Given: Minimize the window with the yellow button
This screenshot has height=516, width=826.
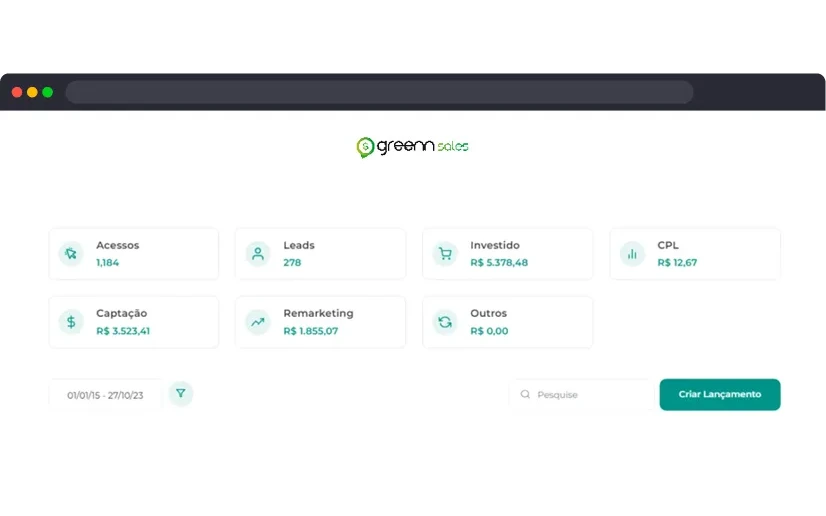Looking at the screenshot, I should tap(32, 92).
